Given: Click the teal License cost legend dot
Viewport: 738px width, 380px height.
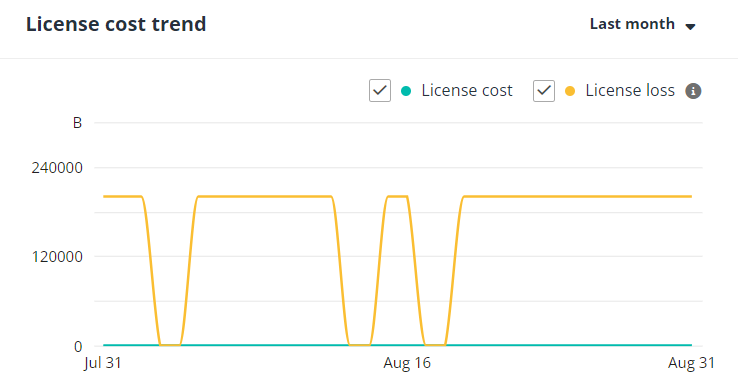Looking at the screenshot, I should (x=406, y=91).
